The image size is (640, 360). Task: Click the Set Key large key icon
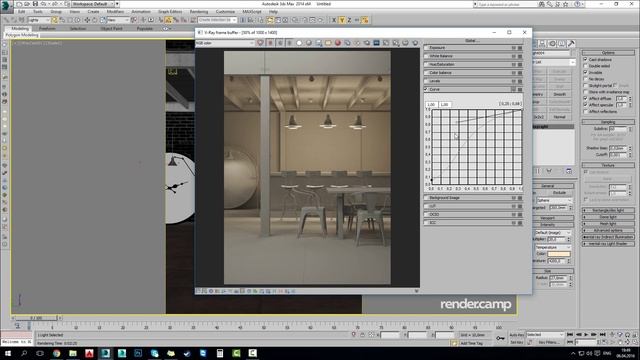(500, 338)
